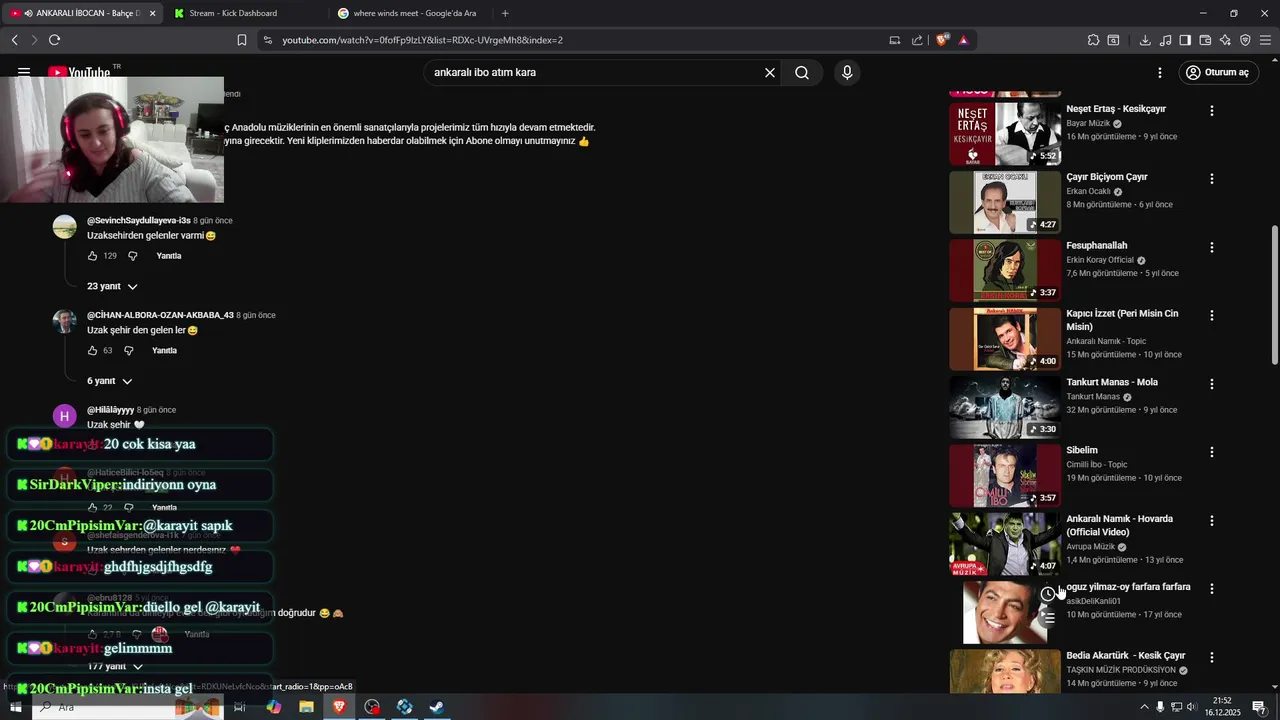
Task: Open more options for Çayır Biçiyom Çayır
Action: coord(1212,179)
